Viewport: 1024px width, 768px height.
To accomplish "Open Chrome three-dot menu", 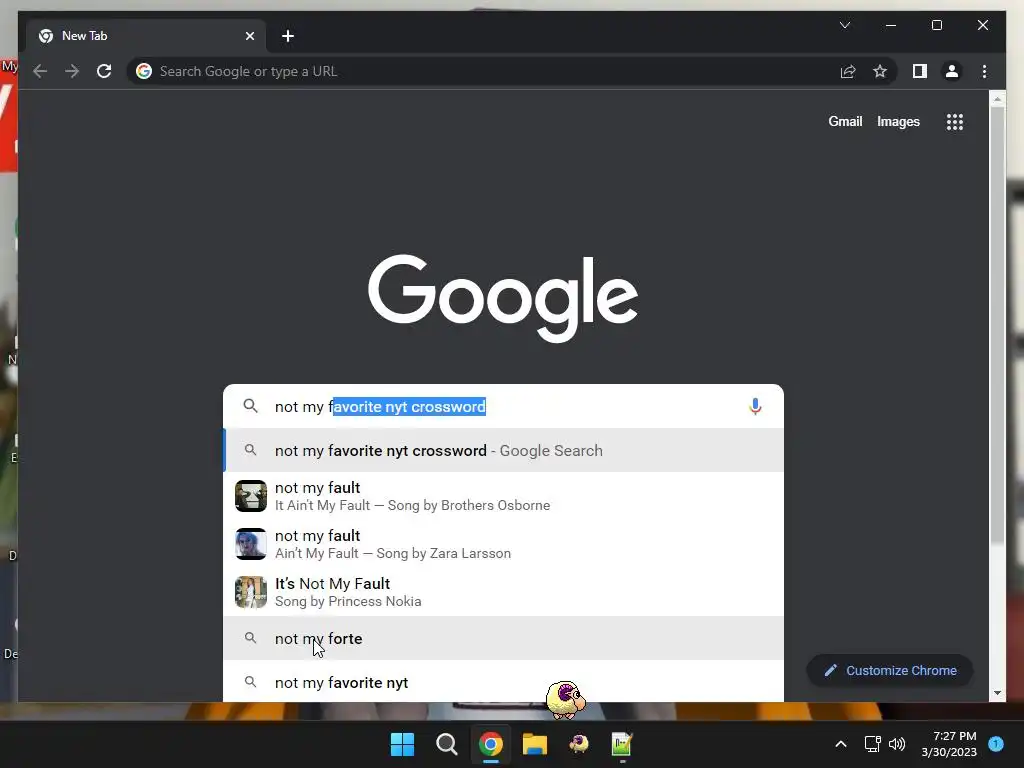I will click(x=984, y=71).
